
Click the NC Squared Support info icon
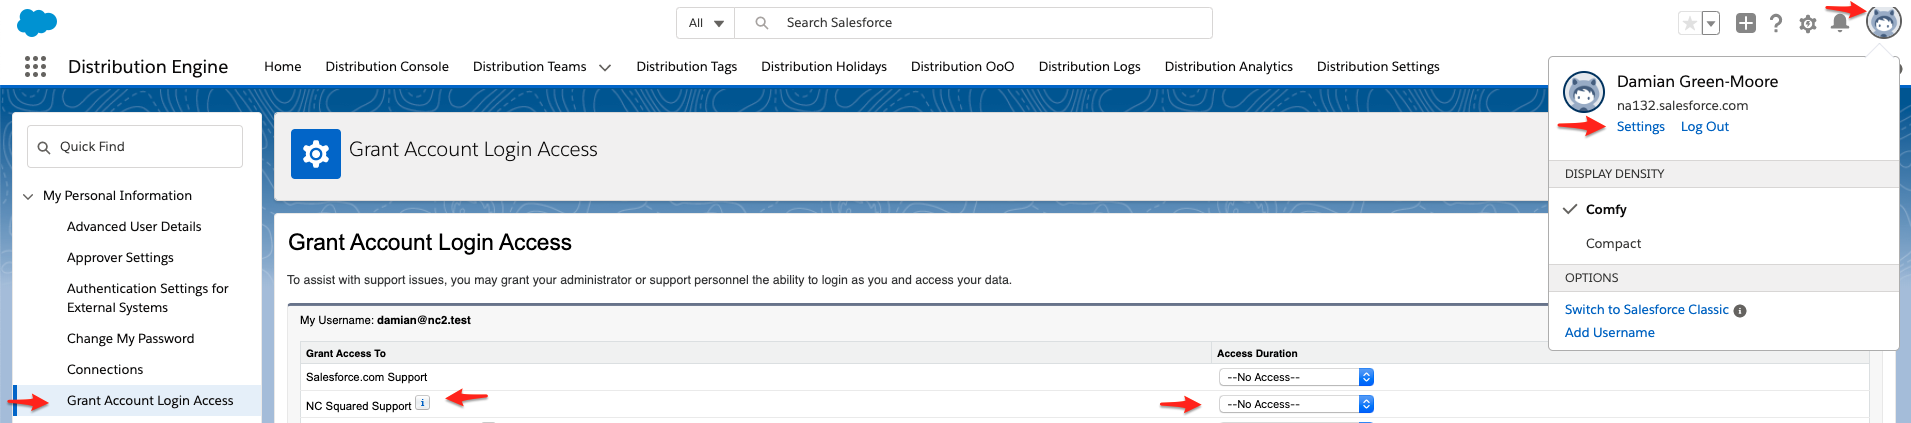point(422,403)
